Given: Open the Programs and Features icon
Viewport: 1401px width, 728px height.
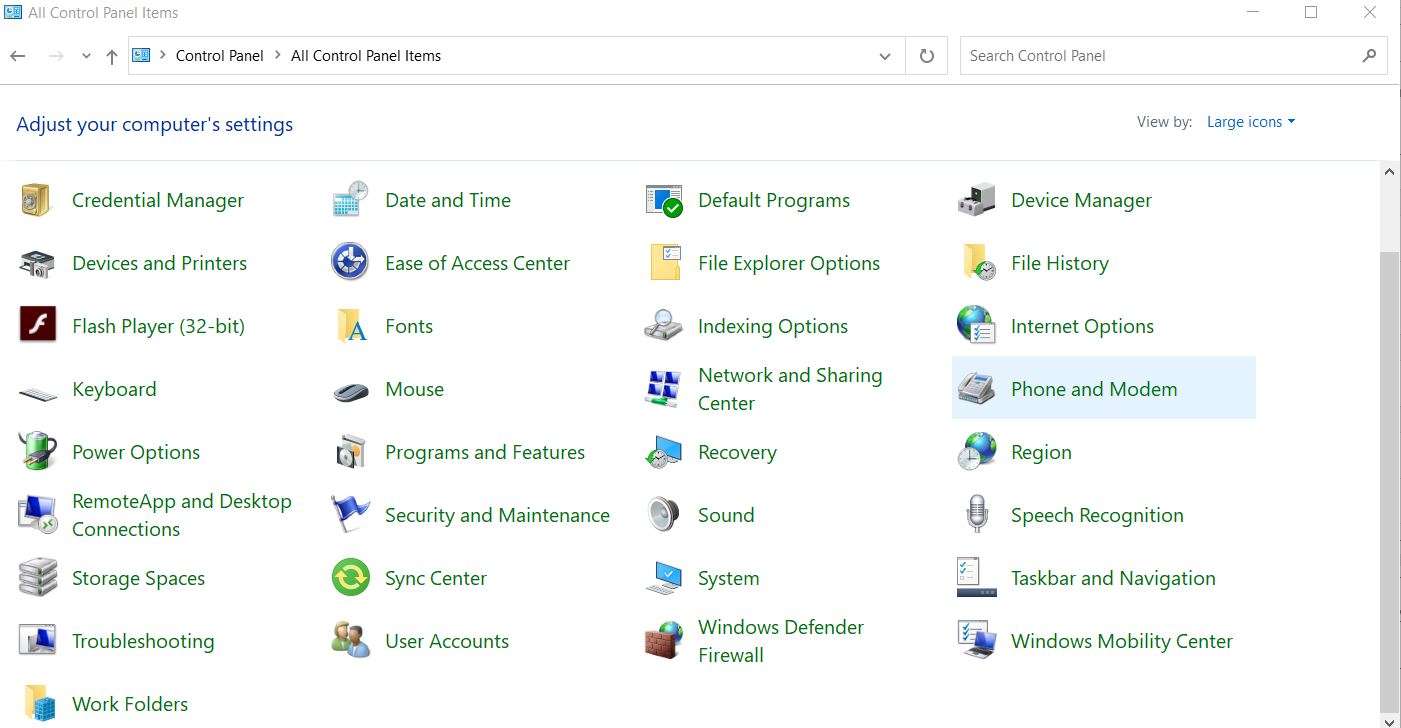Looking at the screenshot, I should [351, 452].
